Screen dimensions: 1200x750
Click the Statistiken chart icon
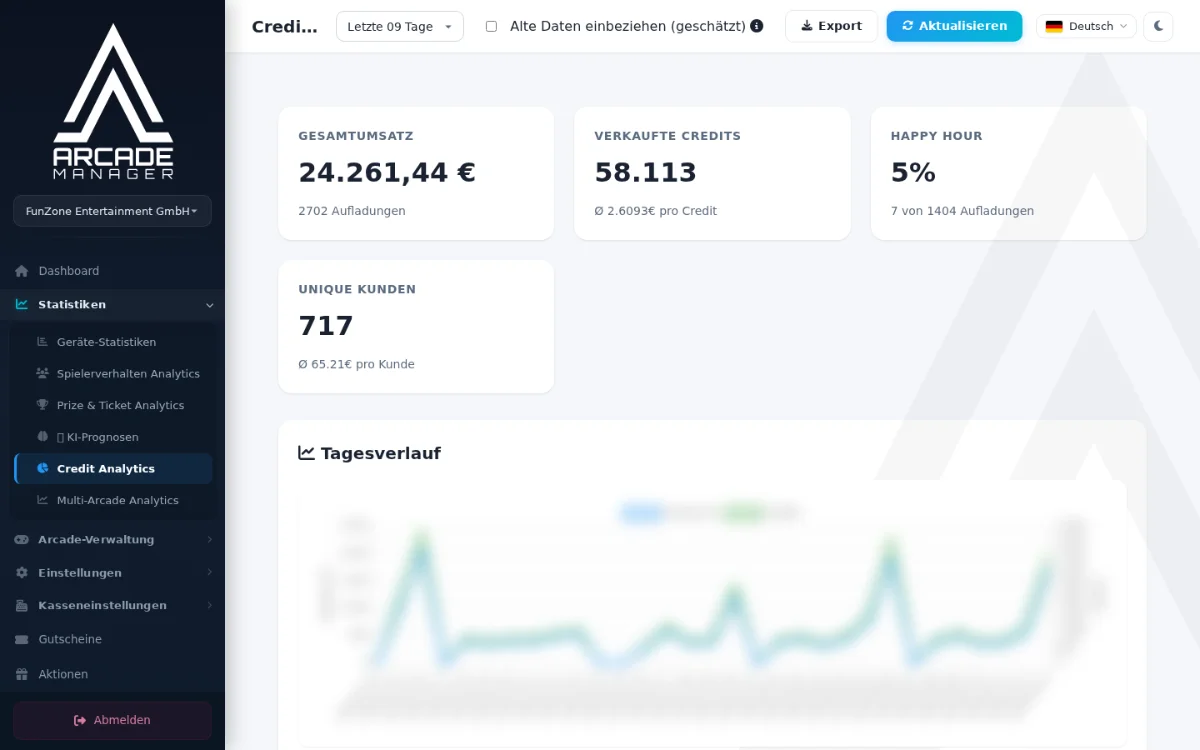pyautogui.click(x=22, y=305)
